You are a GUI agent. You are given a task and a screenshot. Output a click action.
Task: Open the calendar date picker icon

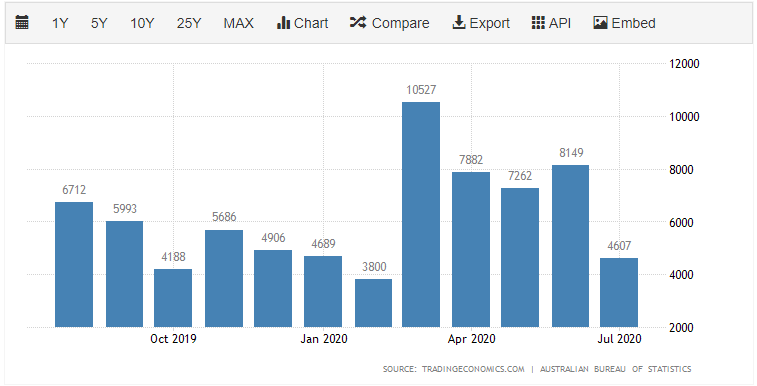click(22, 23)
